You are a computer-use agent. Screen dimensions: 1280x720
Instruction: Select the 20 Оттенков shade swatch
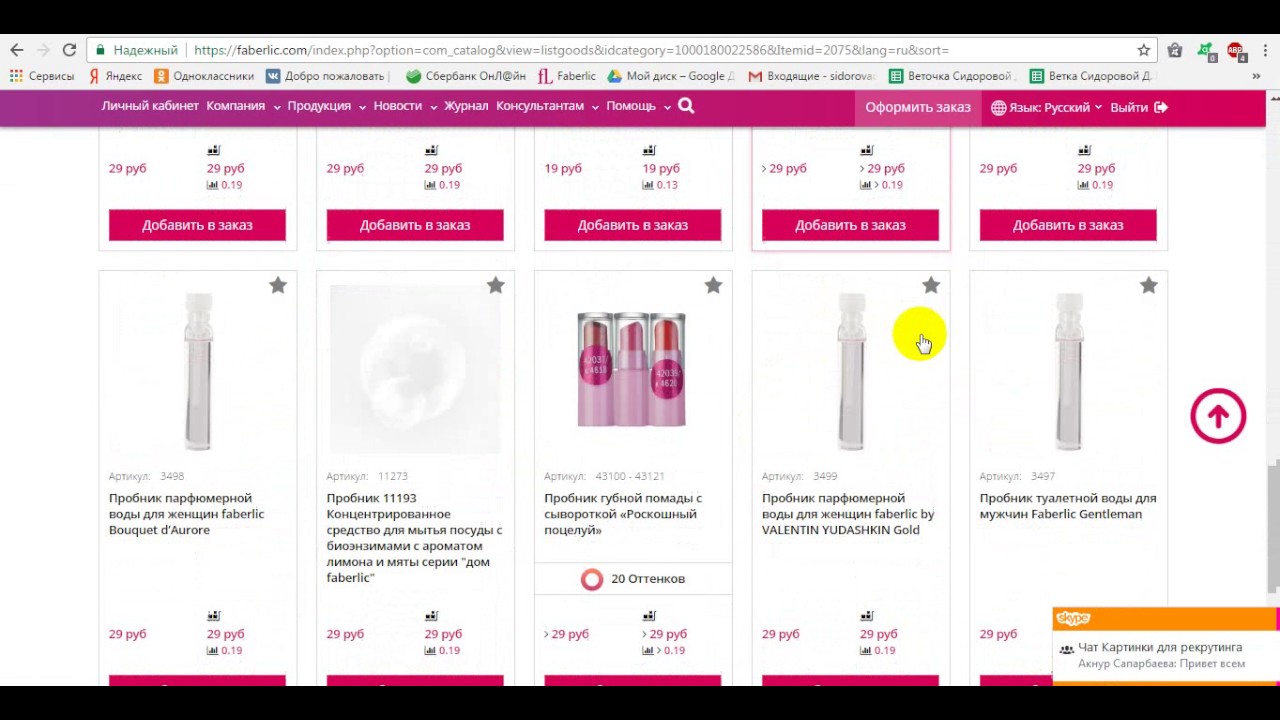592,579
